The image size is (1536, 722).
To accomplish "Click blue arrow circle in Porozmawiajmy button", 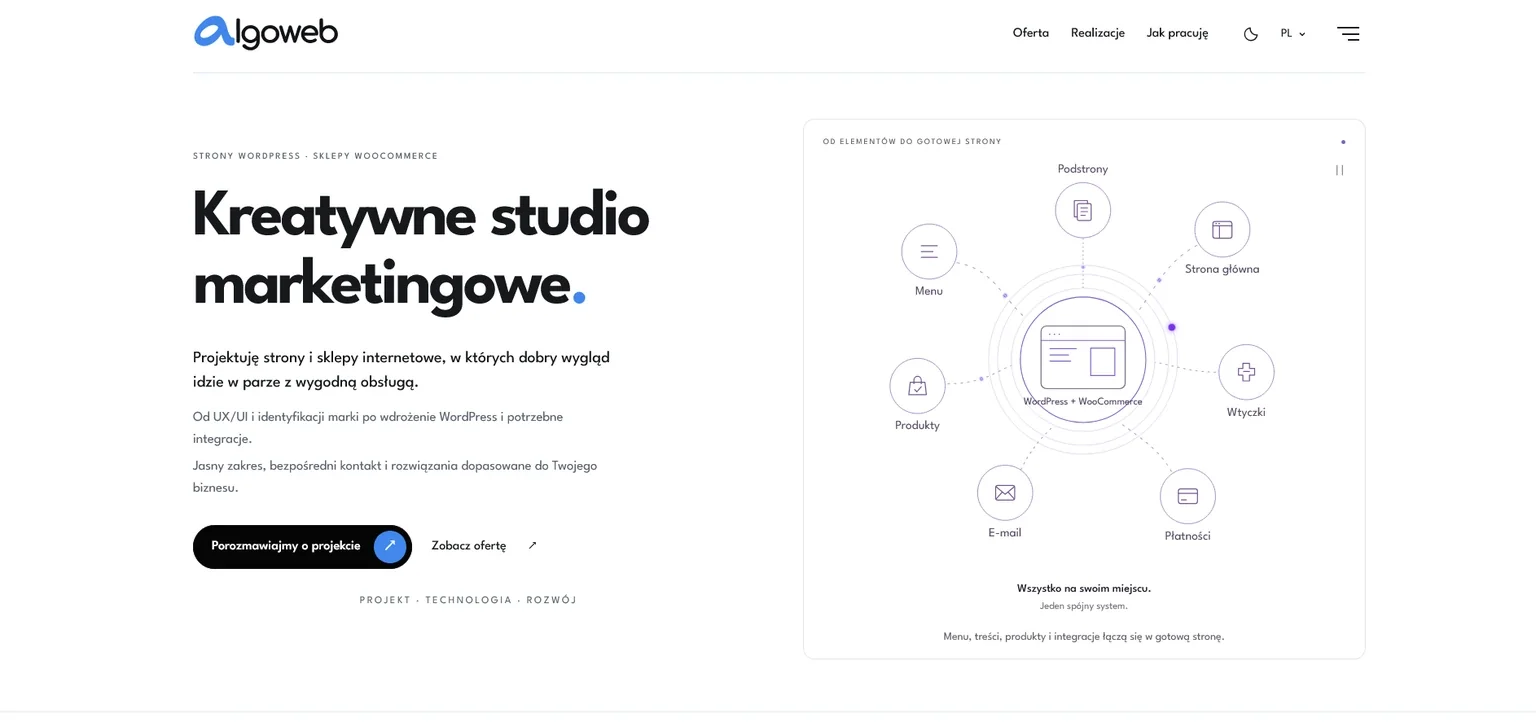I will point(390,546).
